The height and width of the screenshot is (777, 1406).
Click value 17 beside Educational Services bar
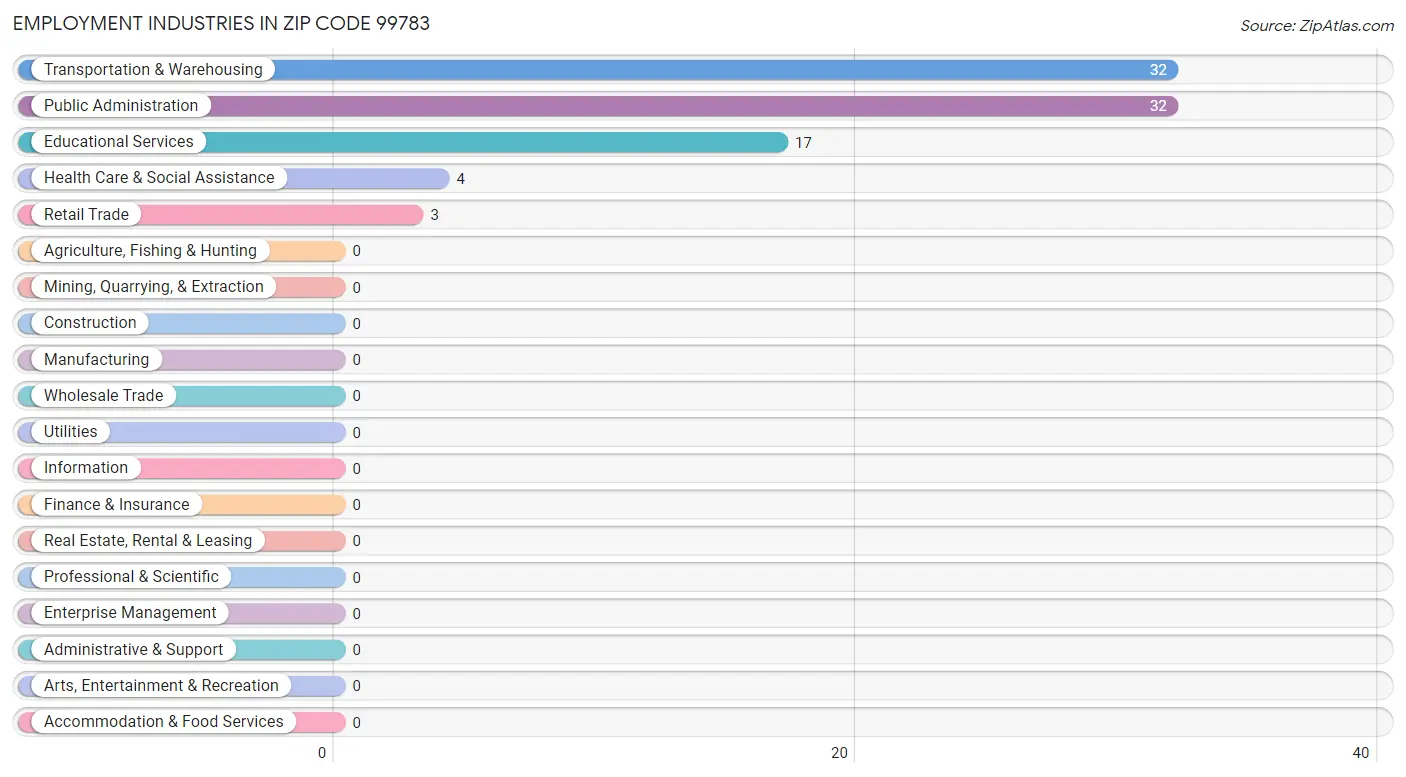tap(803, 143)
